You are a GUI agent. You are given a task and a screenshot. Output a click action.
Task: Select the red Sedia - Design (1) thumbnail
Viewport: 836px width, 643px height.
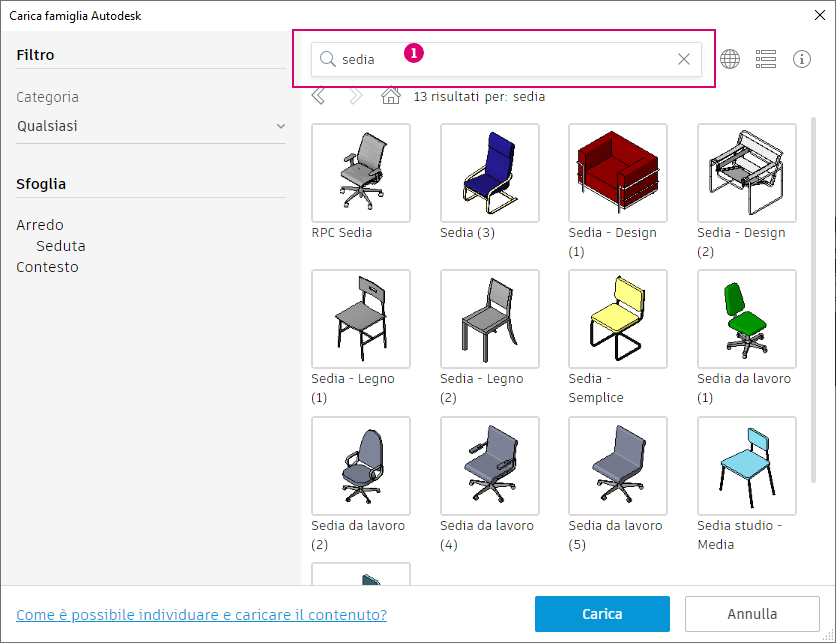pyautogui.click(x=618, y=173)
